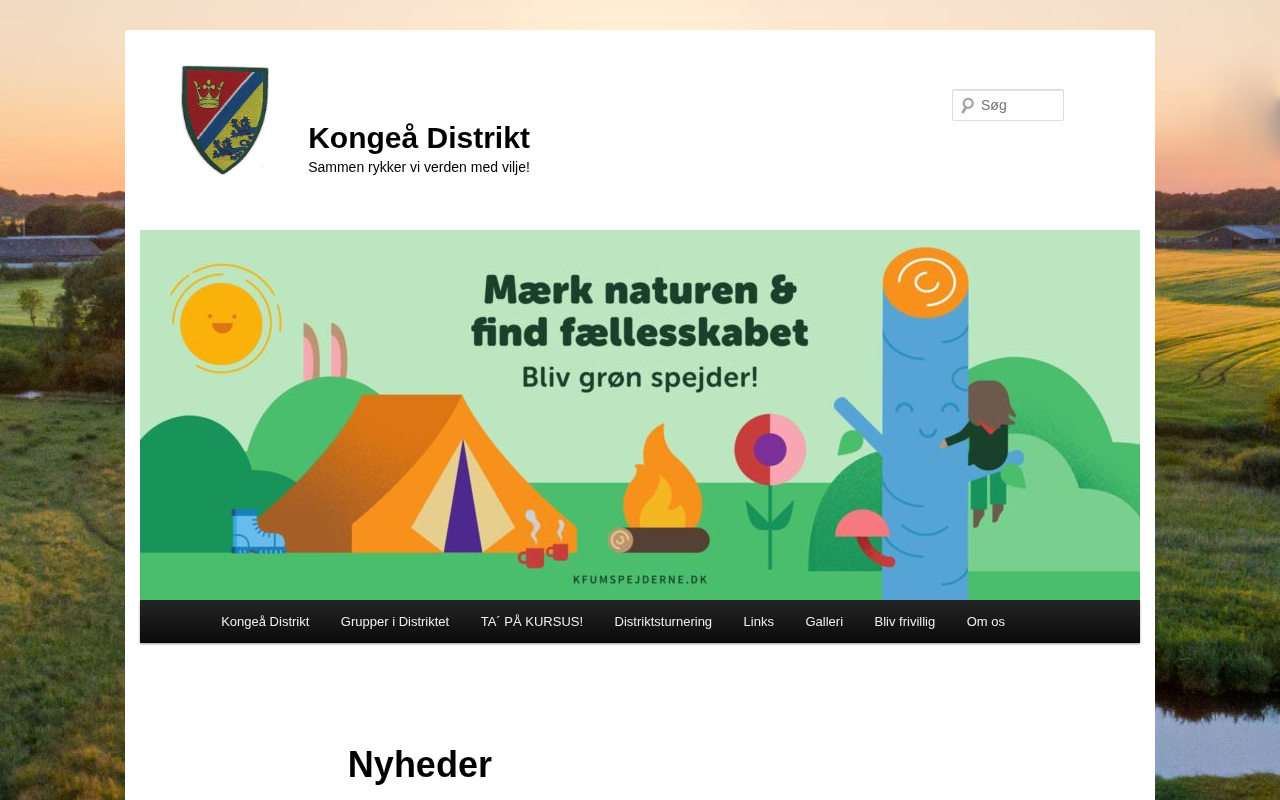Open the TA´ PÅ KURSUS! menu item
Viewport: 1280px width, 800px height.
[x=532, y=621]
